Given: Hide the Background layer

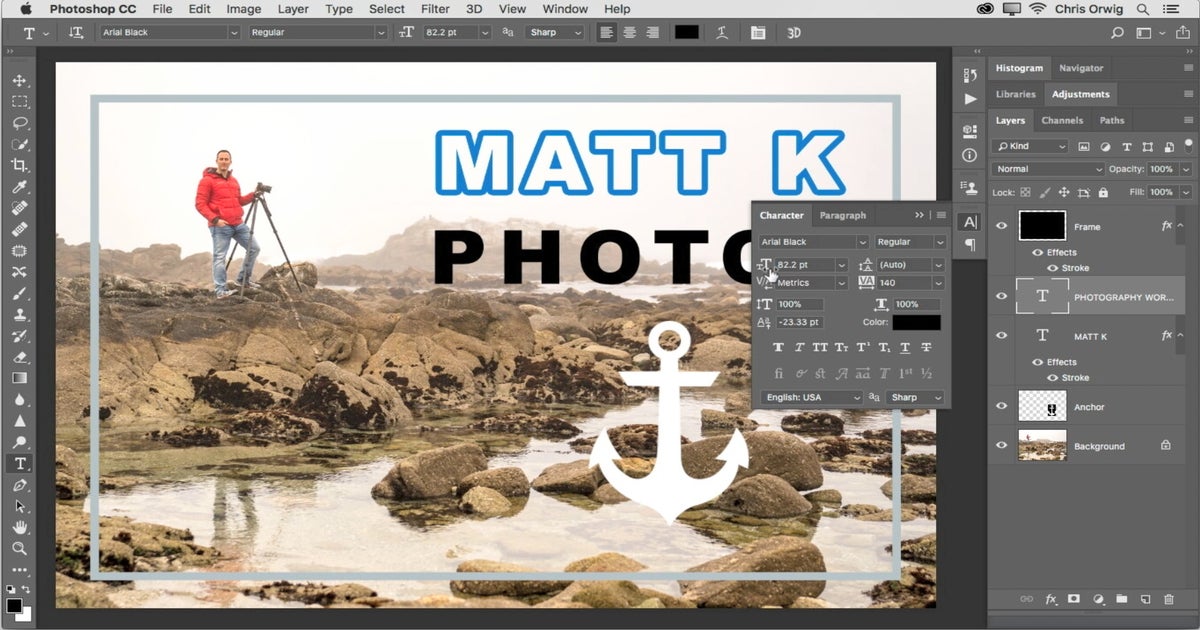Looking at the screenshot, I should 1002,445.
